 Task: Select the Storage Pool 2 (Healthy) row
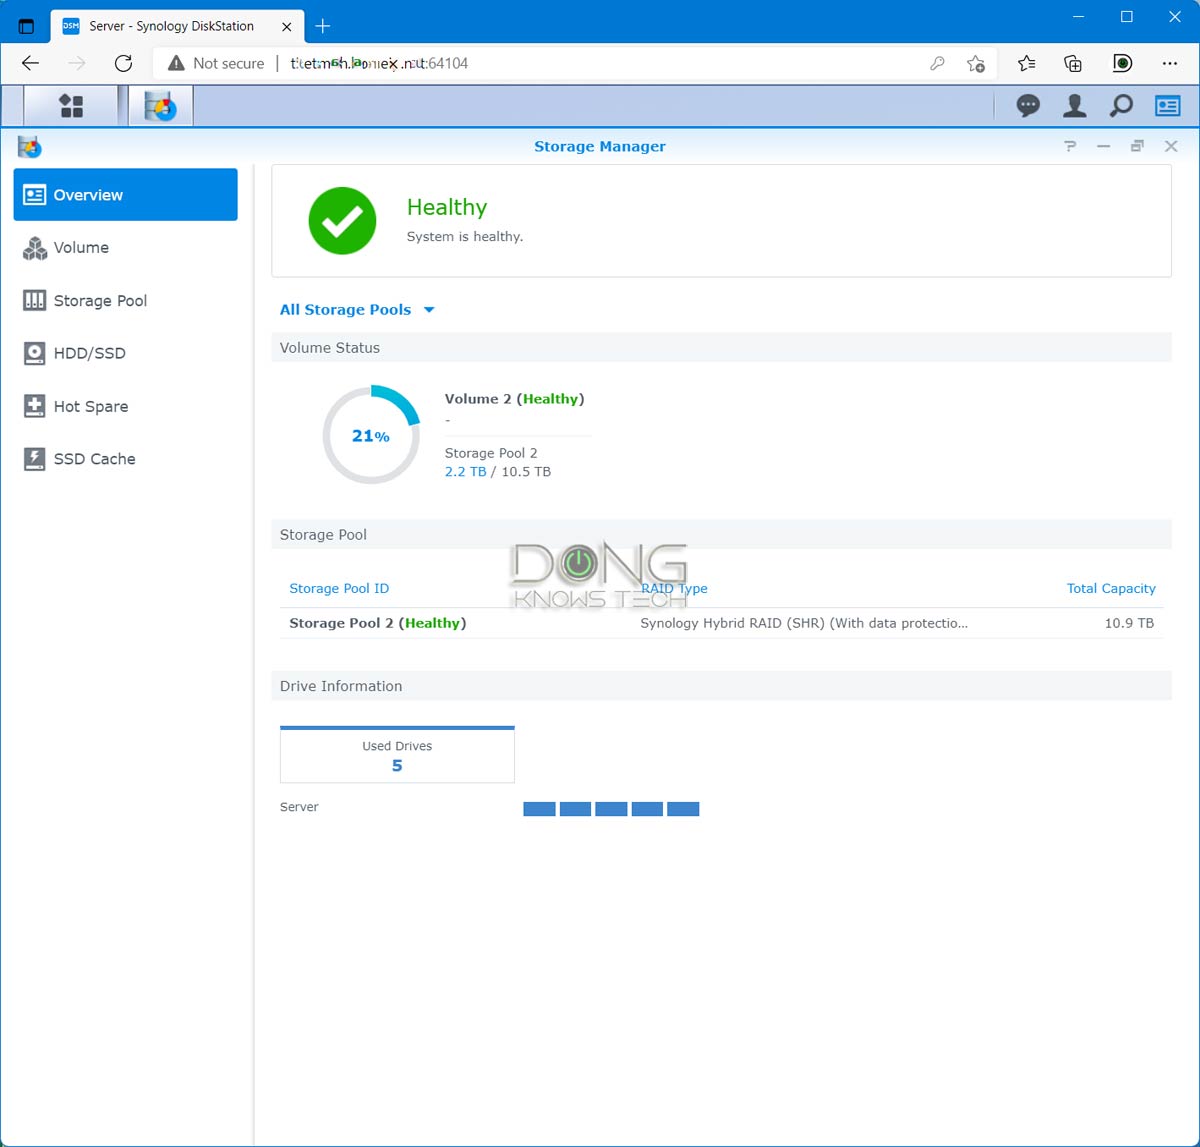pyautogui.click(x=721, y=623)
